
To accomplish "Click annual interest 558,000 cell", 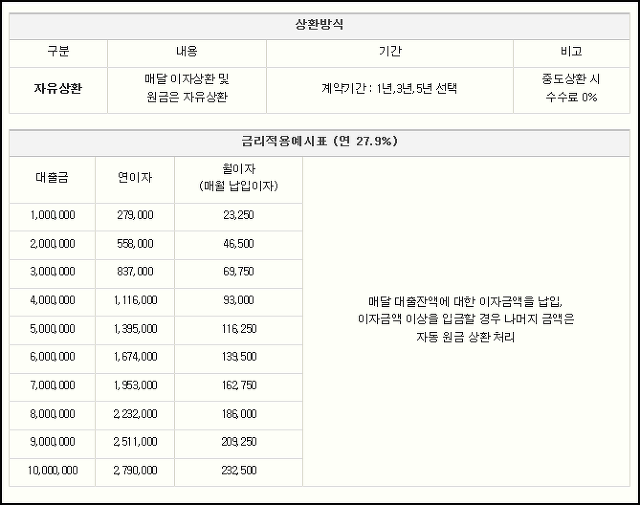I will point(135,245).
